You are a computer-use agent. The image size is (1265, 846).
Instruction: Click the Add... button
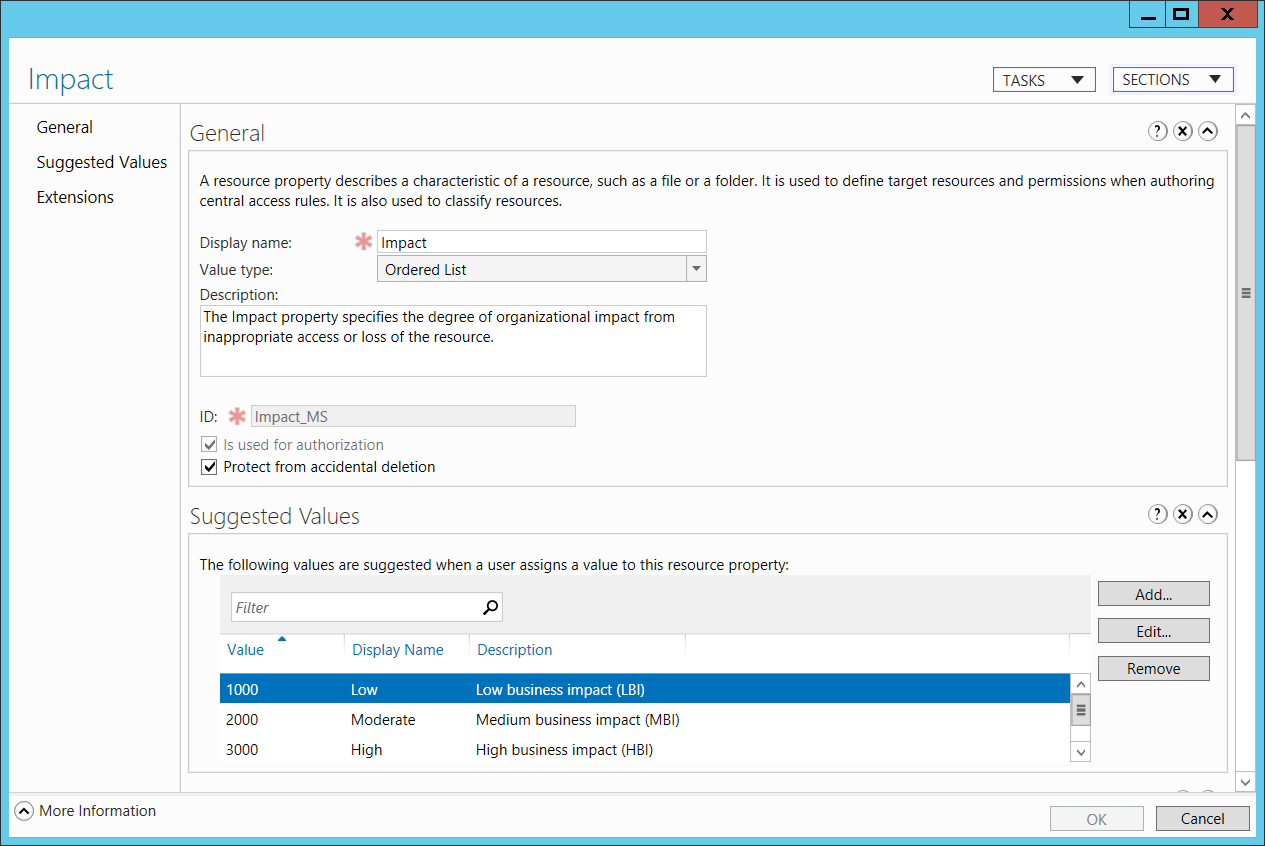pyautogui.click(x=1153, y=594)
